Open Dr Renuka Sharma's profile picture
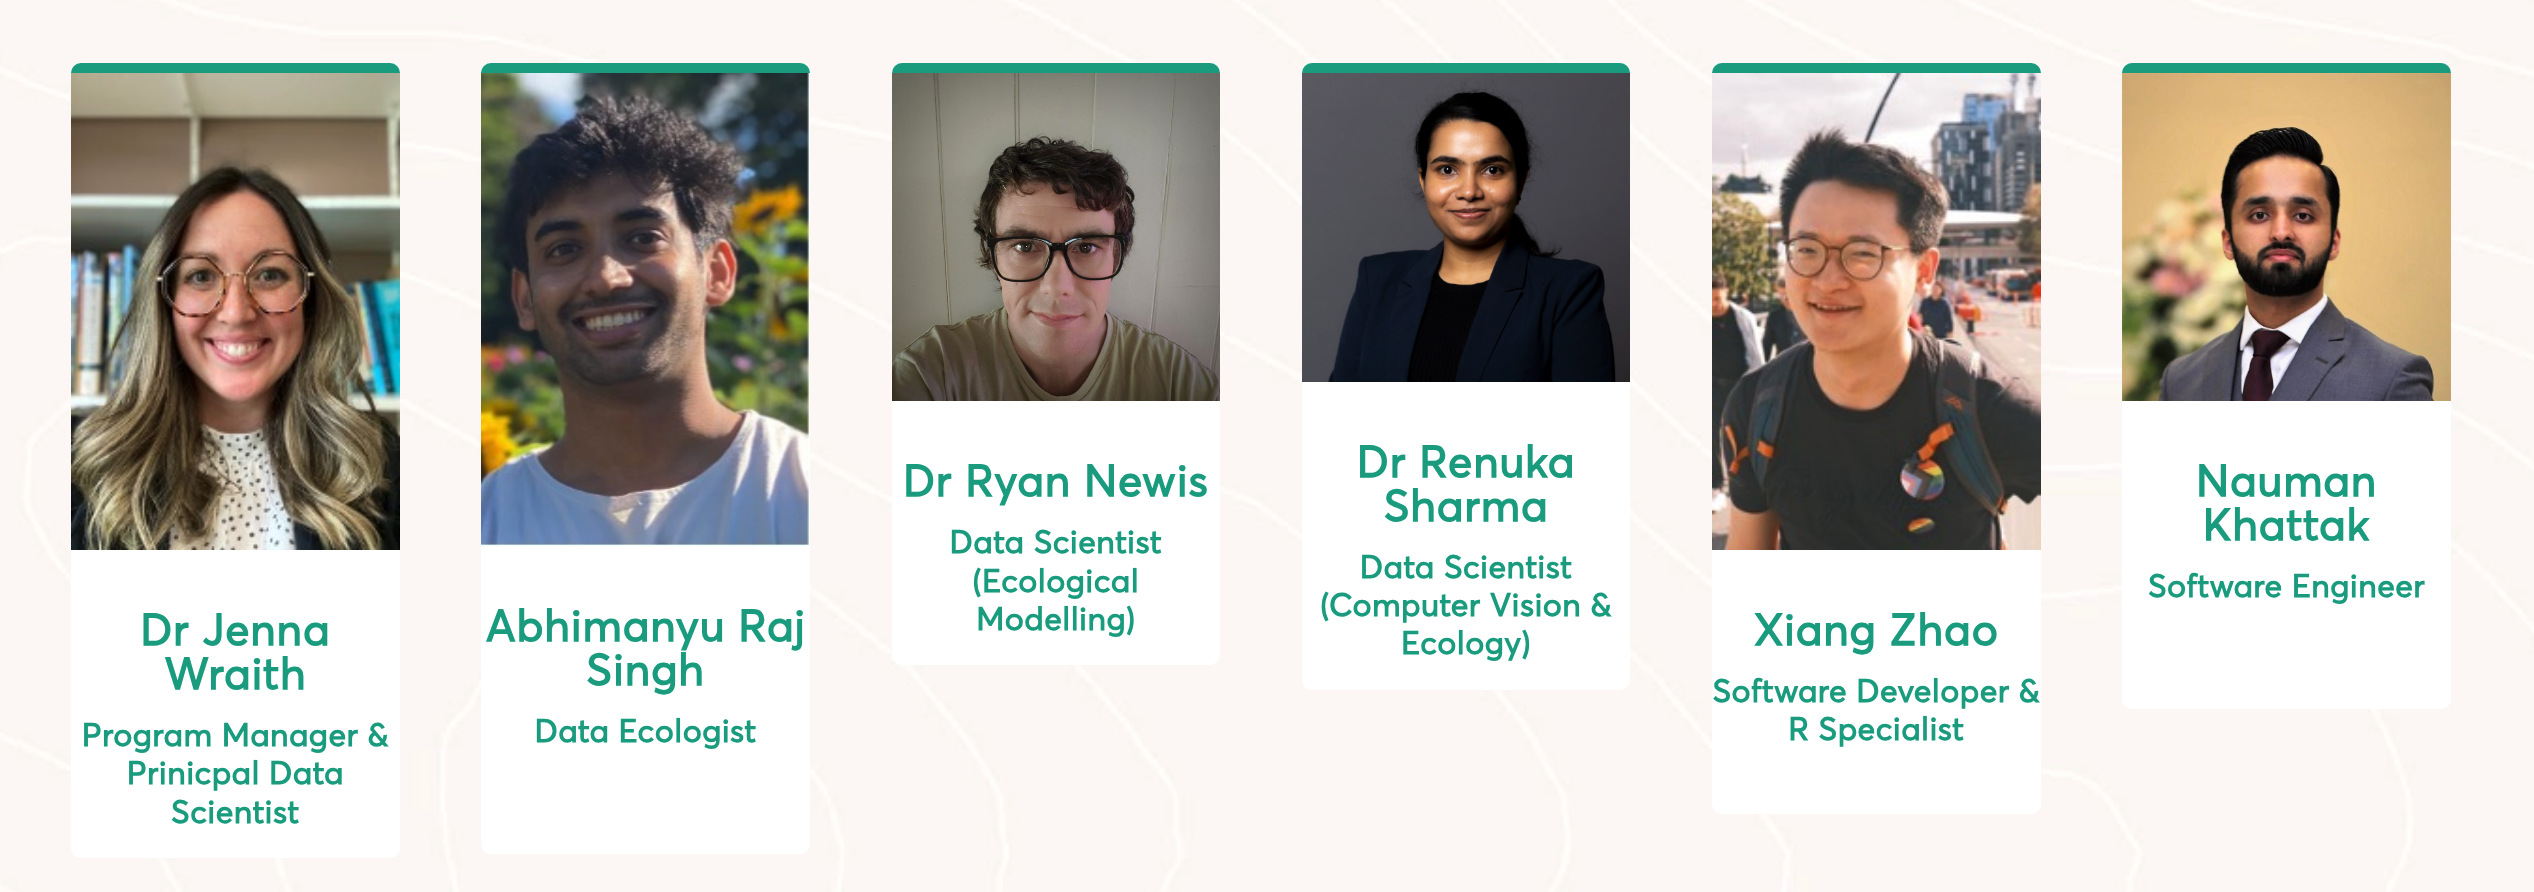Image resolution: width=2534 pixels, height=892 pixels. point(1466,227)
